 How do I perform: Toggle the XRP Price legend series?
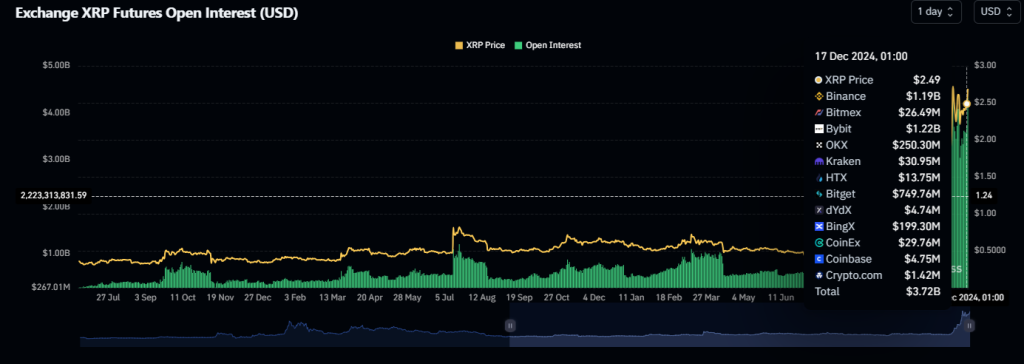click(x=480, y=45)
